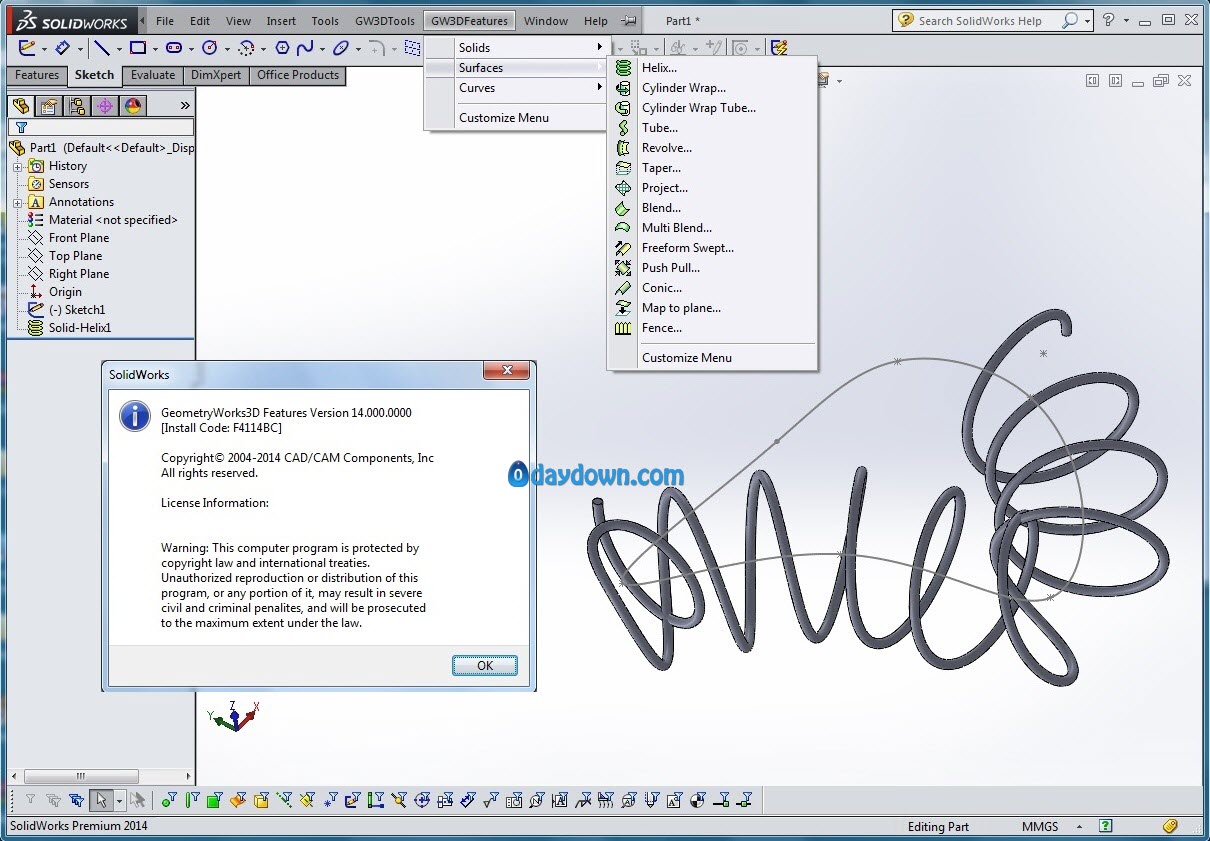Screen dimensions: 1210x841
Task: Choose Freeform Swept from Surfaces menu
Action: pyautogui.click(x=688, y=248)
